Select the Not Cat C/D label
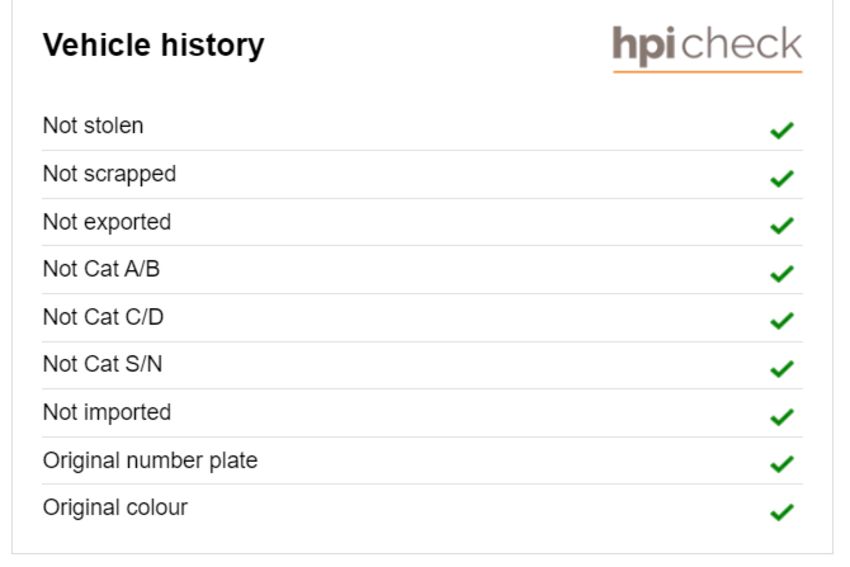Screen dimensions: 850x567 point(103,317)
